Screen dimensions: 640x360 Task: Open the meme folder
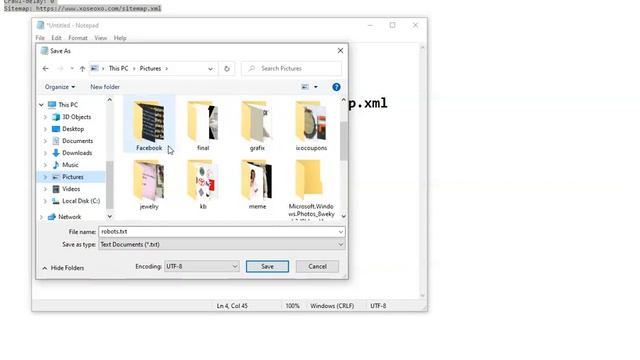(x=257, y=184)
